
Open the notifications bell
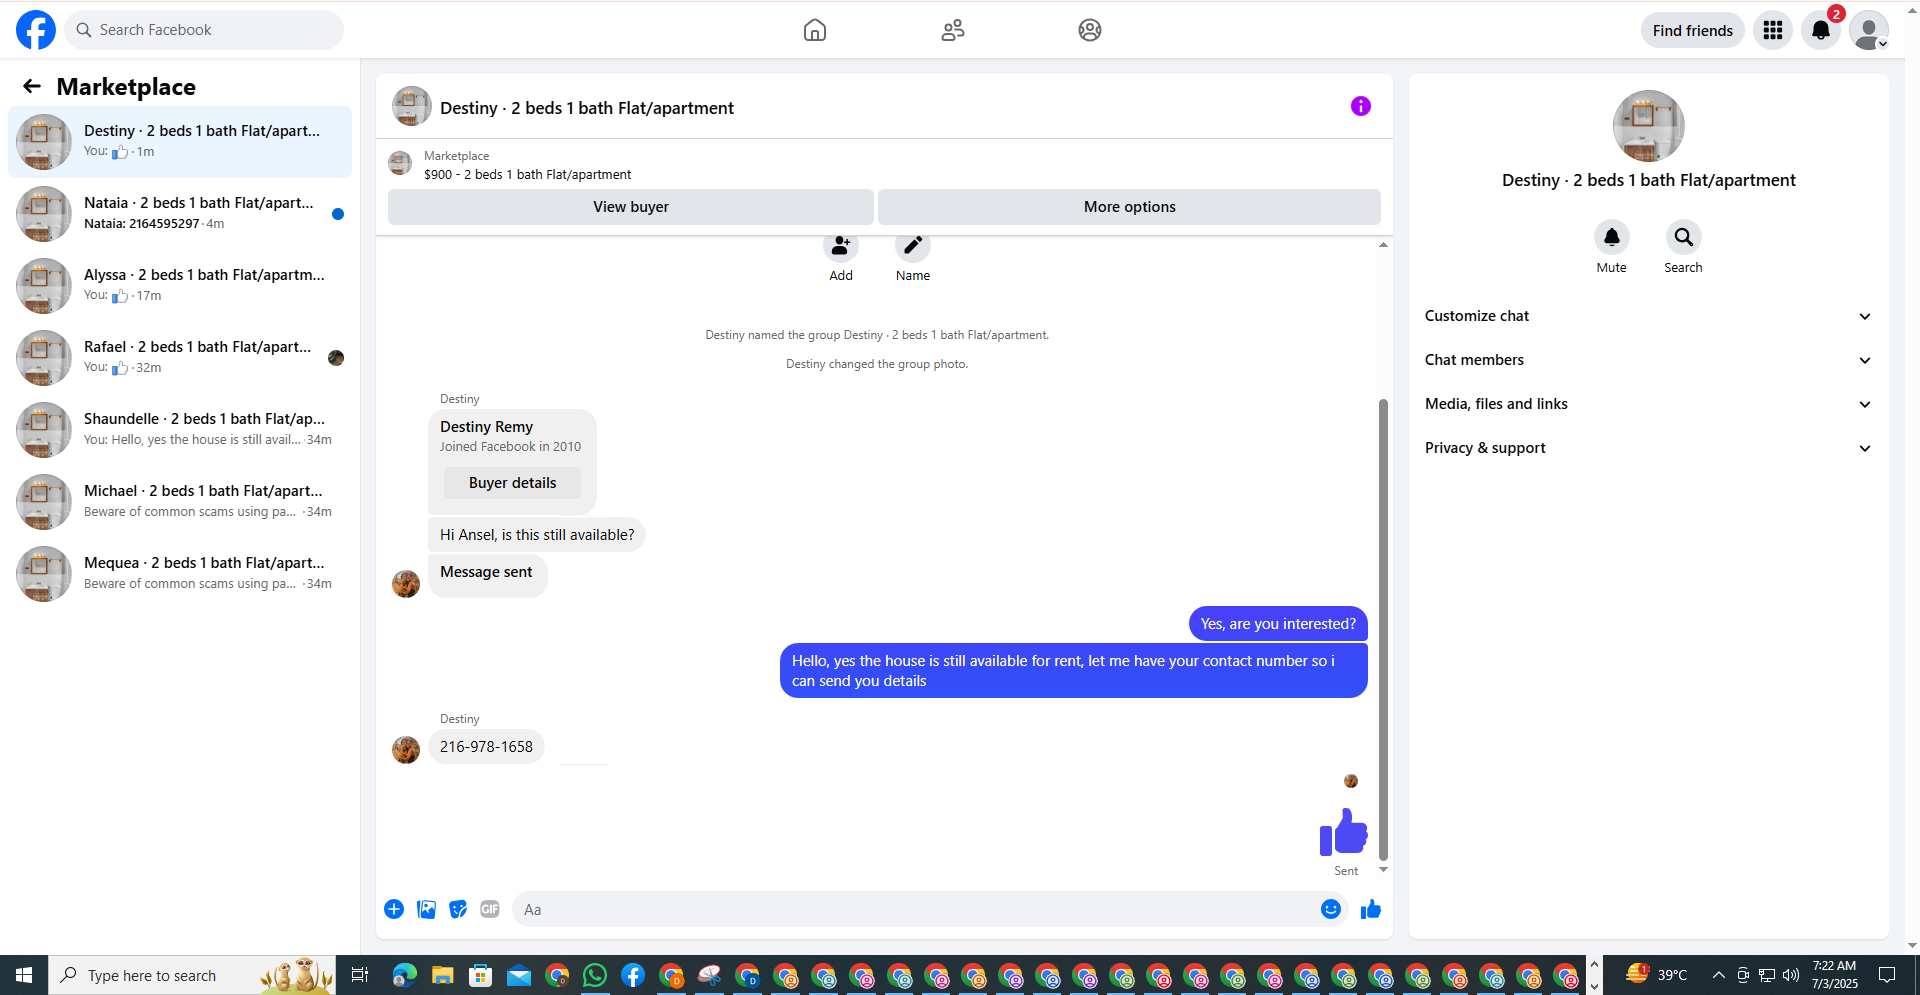[x=1821, y=30]
